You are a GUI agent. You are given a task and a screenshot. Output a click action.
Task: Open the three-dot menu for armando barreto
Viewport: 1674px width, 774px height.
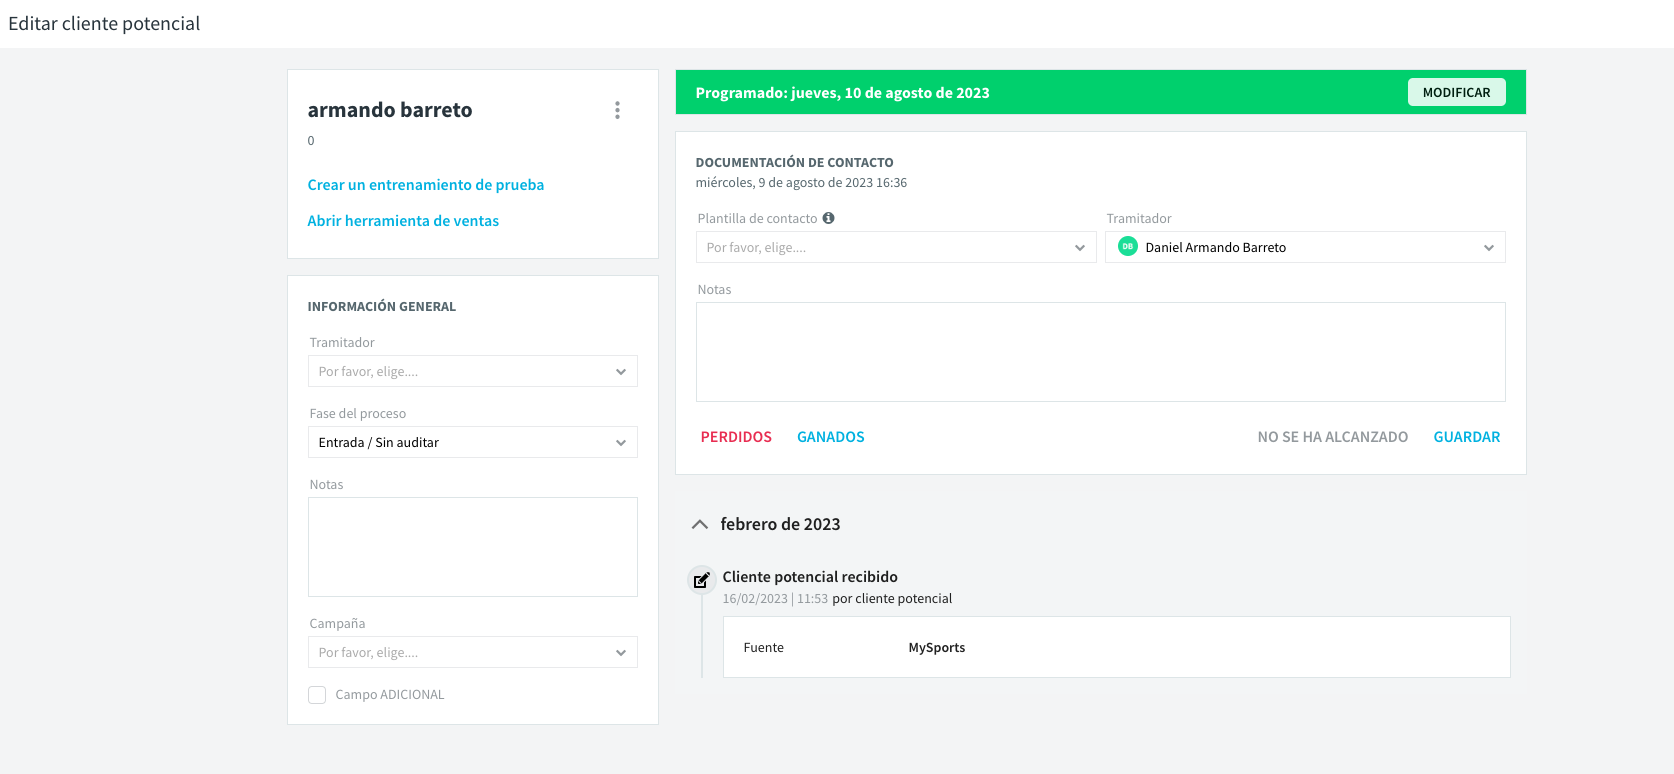[617, 110]
